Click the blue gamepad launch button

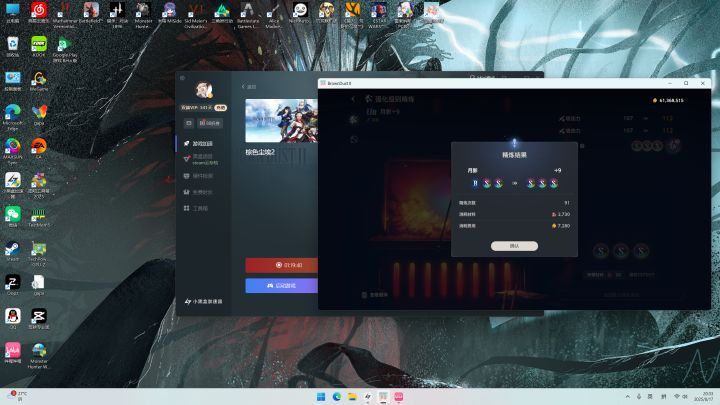(281, 286)
